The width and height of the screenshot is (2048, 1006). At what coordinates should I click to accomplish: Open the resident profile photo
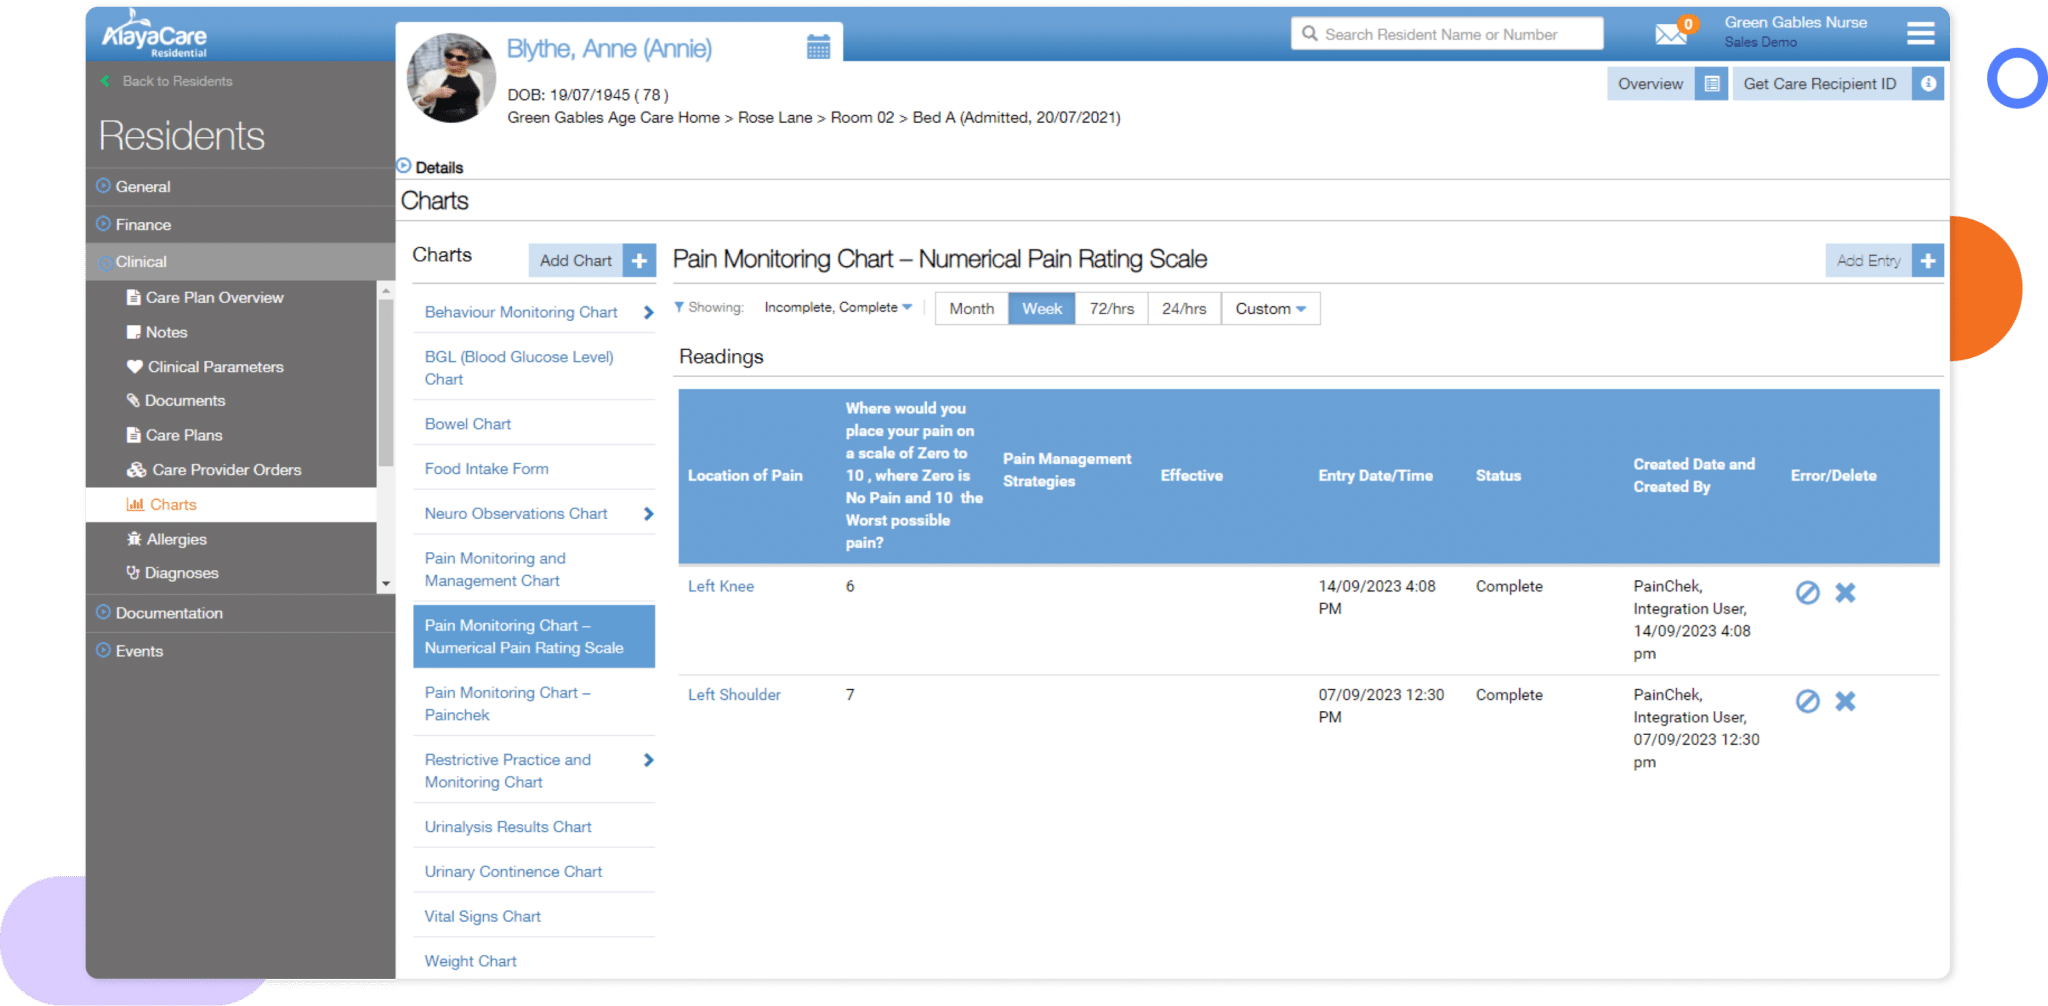[x=451, y=79]
